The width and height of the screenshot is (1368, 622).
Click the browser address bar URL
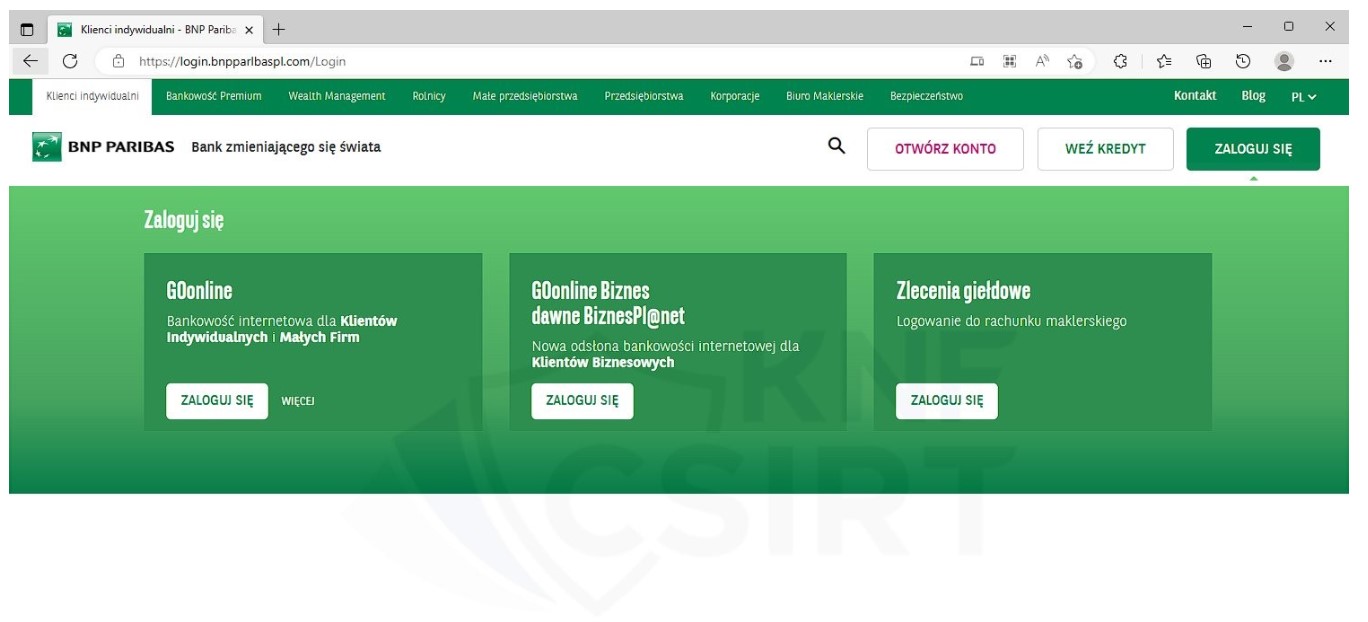(243, 61)
